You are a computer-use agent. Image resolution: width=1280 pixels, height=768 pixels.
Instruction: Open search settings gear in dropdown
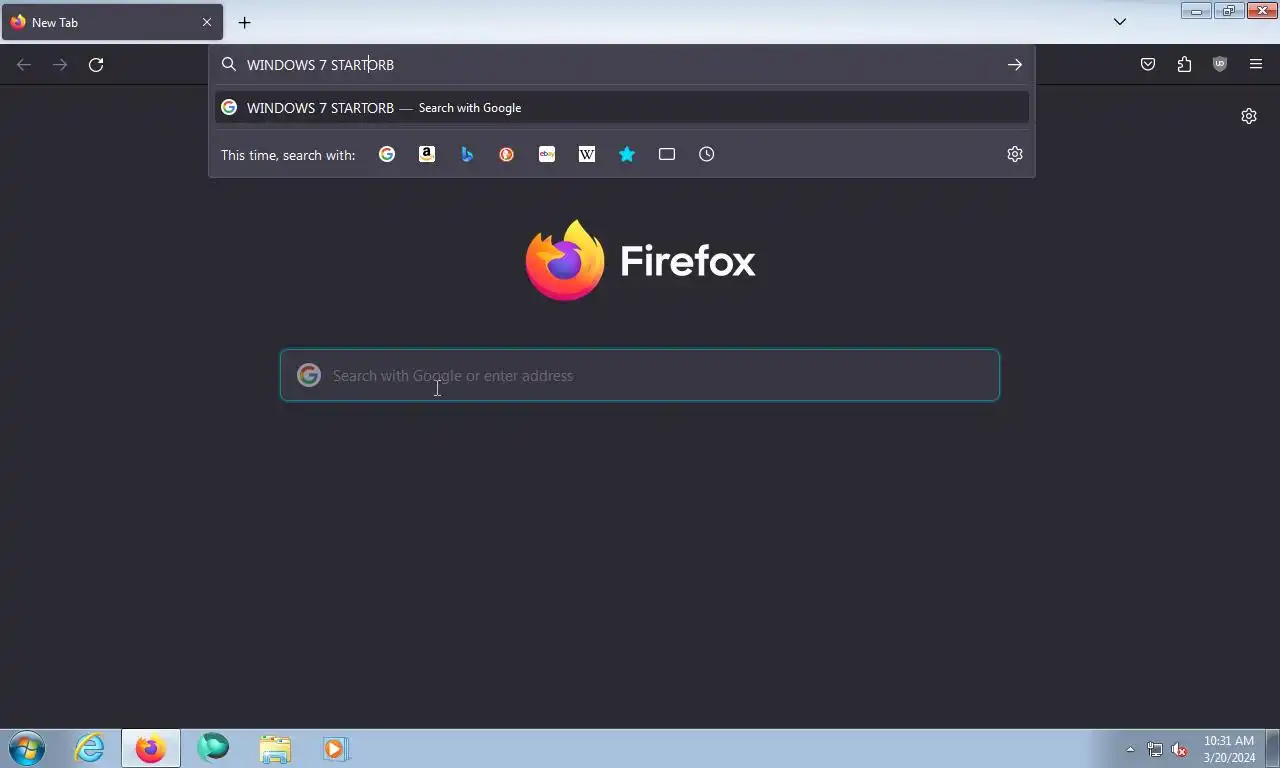coord(1015,154)
